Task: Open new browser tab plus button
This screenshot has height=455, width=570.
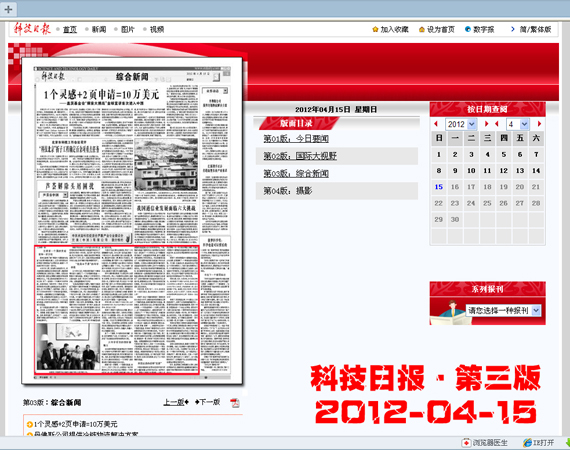Action: pyautogui.click(x=8, y=9)
